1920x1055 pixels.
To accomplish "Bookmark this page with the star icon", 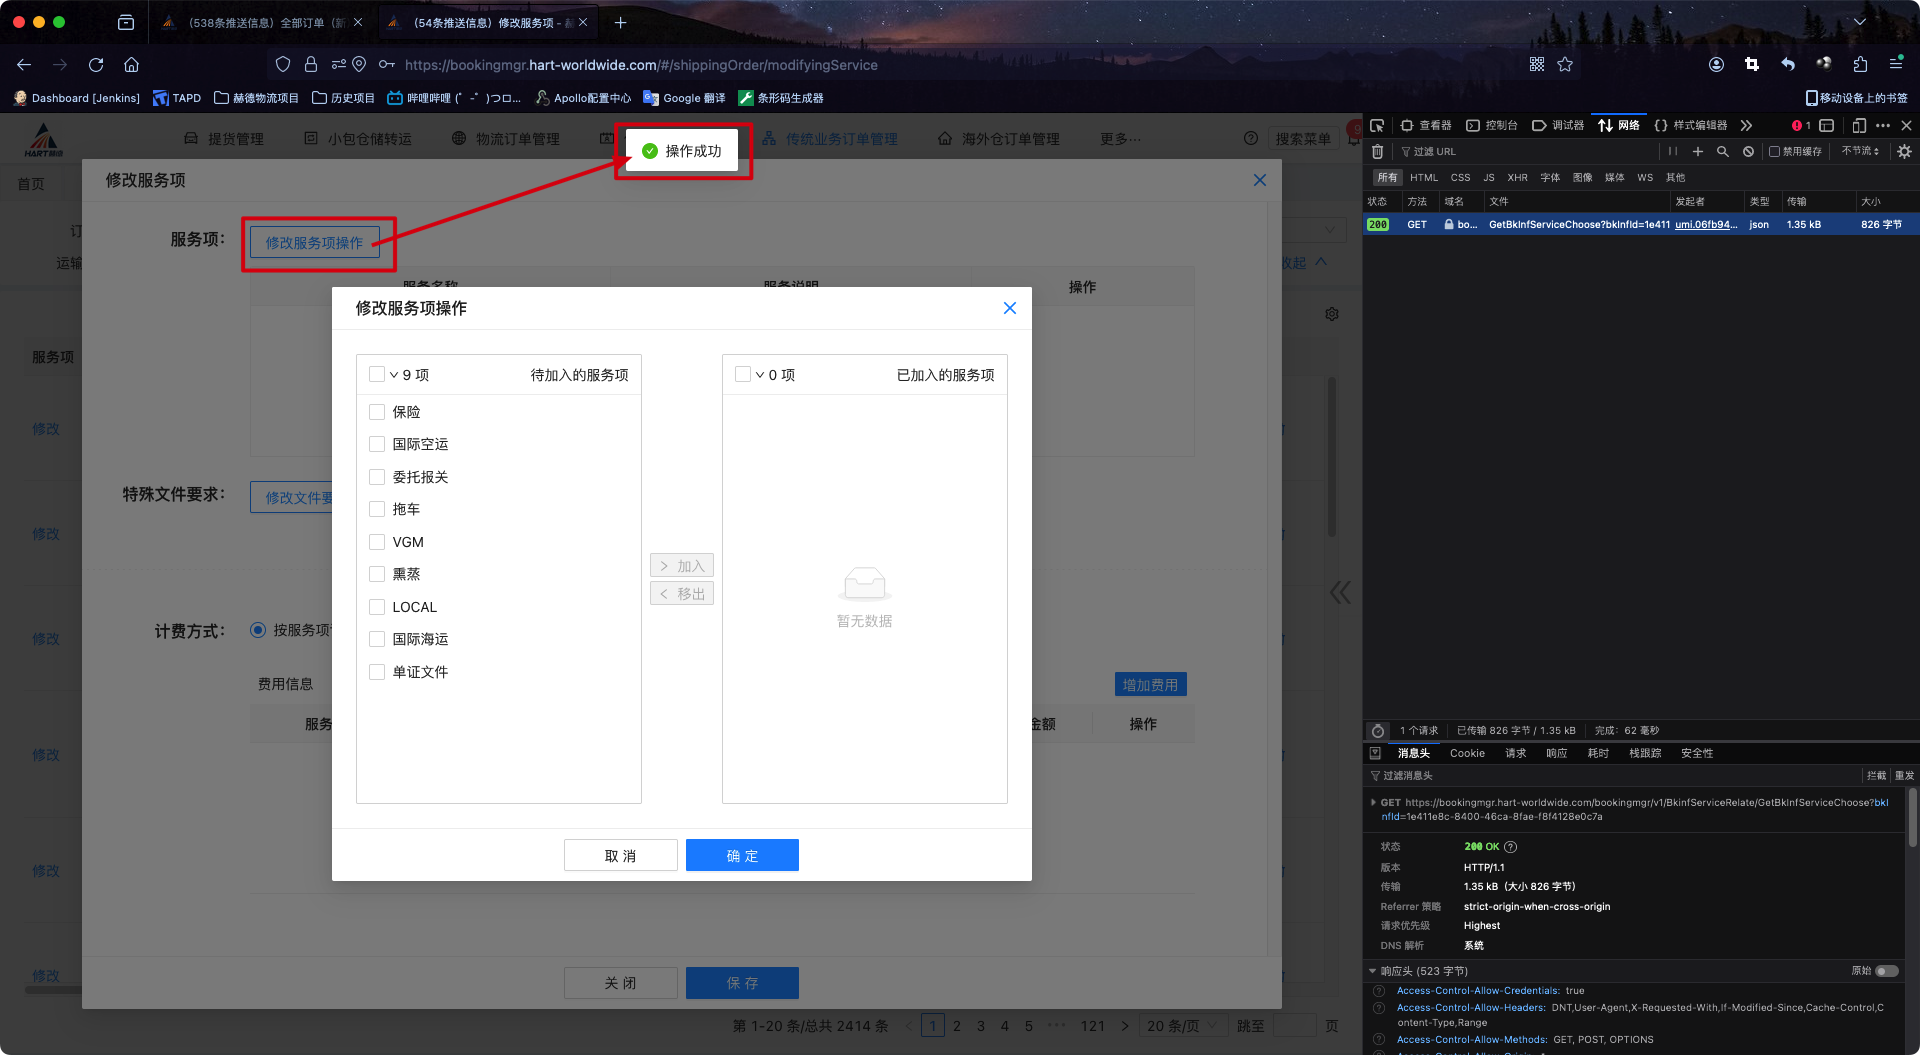I will click(1565, 65).
